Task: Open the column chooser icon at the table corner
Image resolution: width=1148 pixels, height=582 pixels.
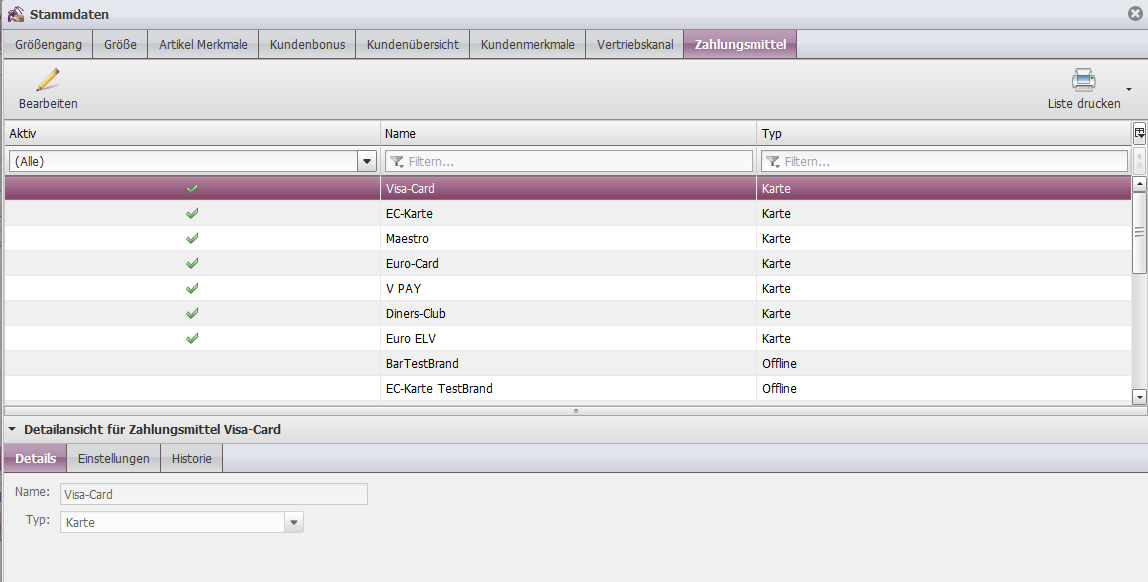Action: [x=1139, y=133]
